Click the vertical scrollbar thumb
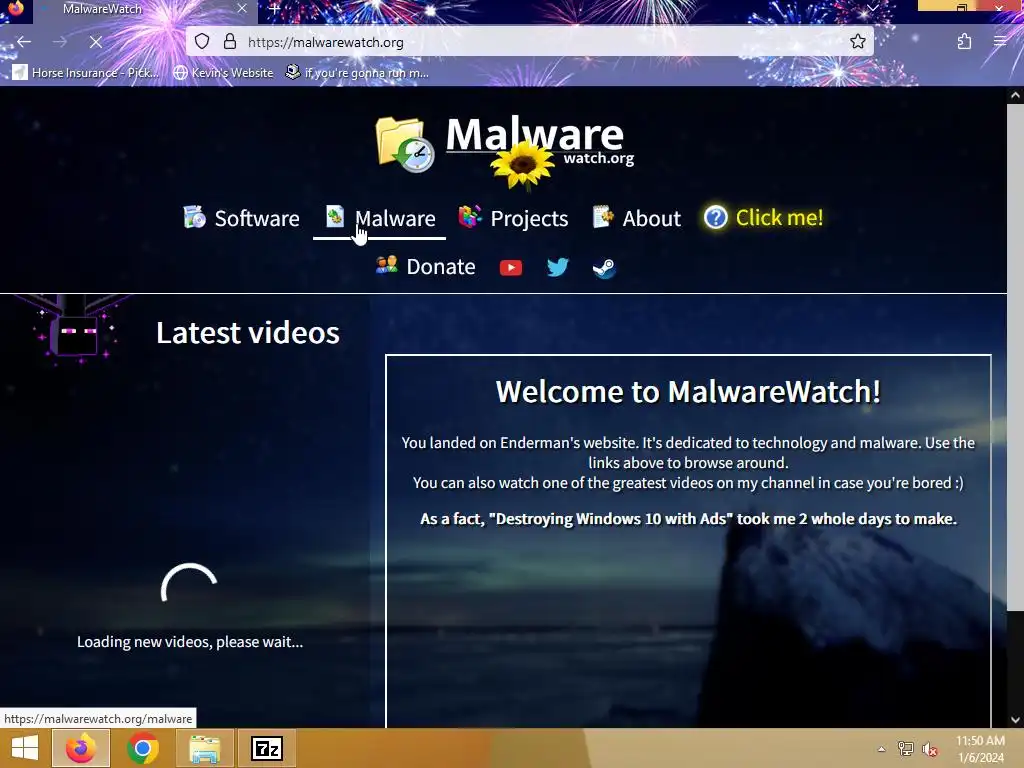This screenshot has width=1024, height=768. 1015,357
